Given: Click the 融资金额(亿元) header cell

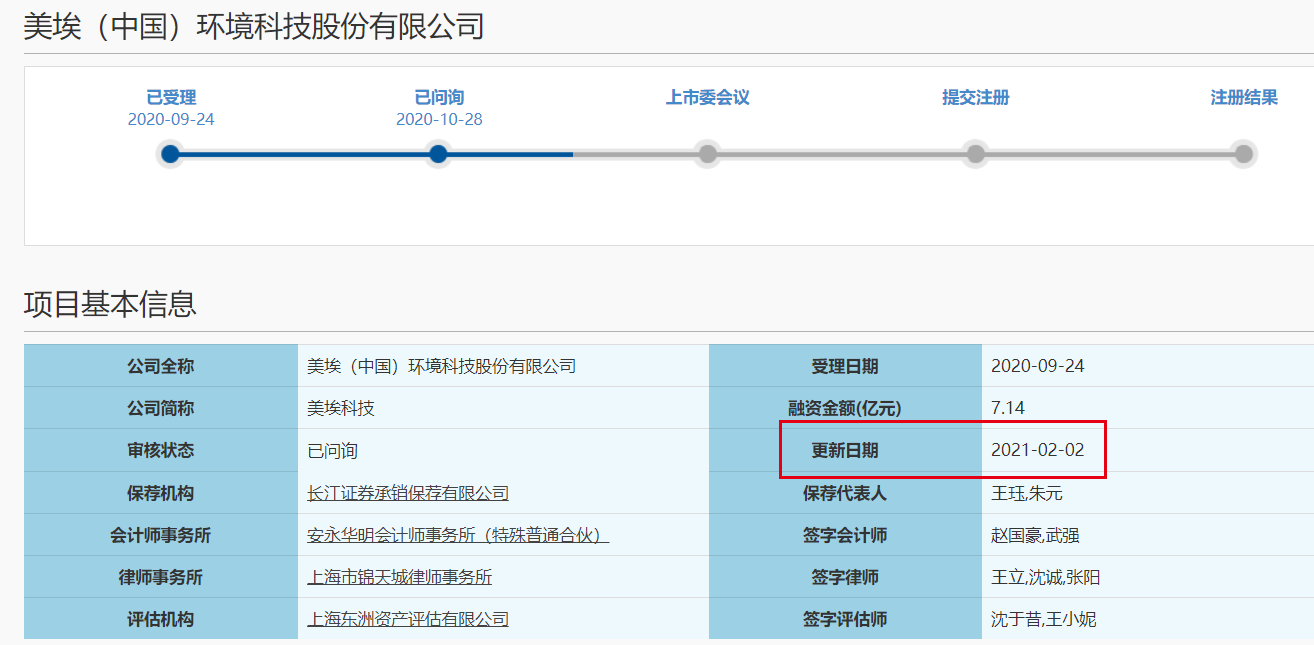Looking at the screenshot, I should point(845,408).
